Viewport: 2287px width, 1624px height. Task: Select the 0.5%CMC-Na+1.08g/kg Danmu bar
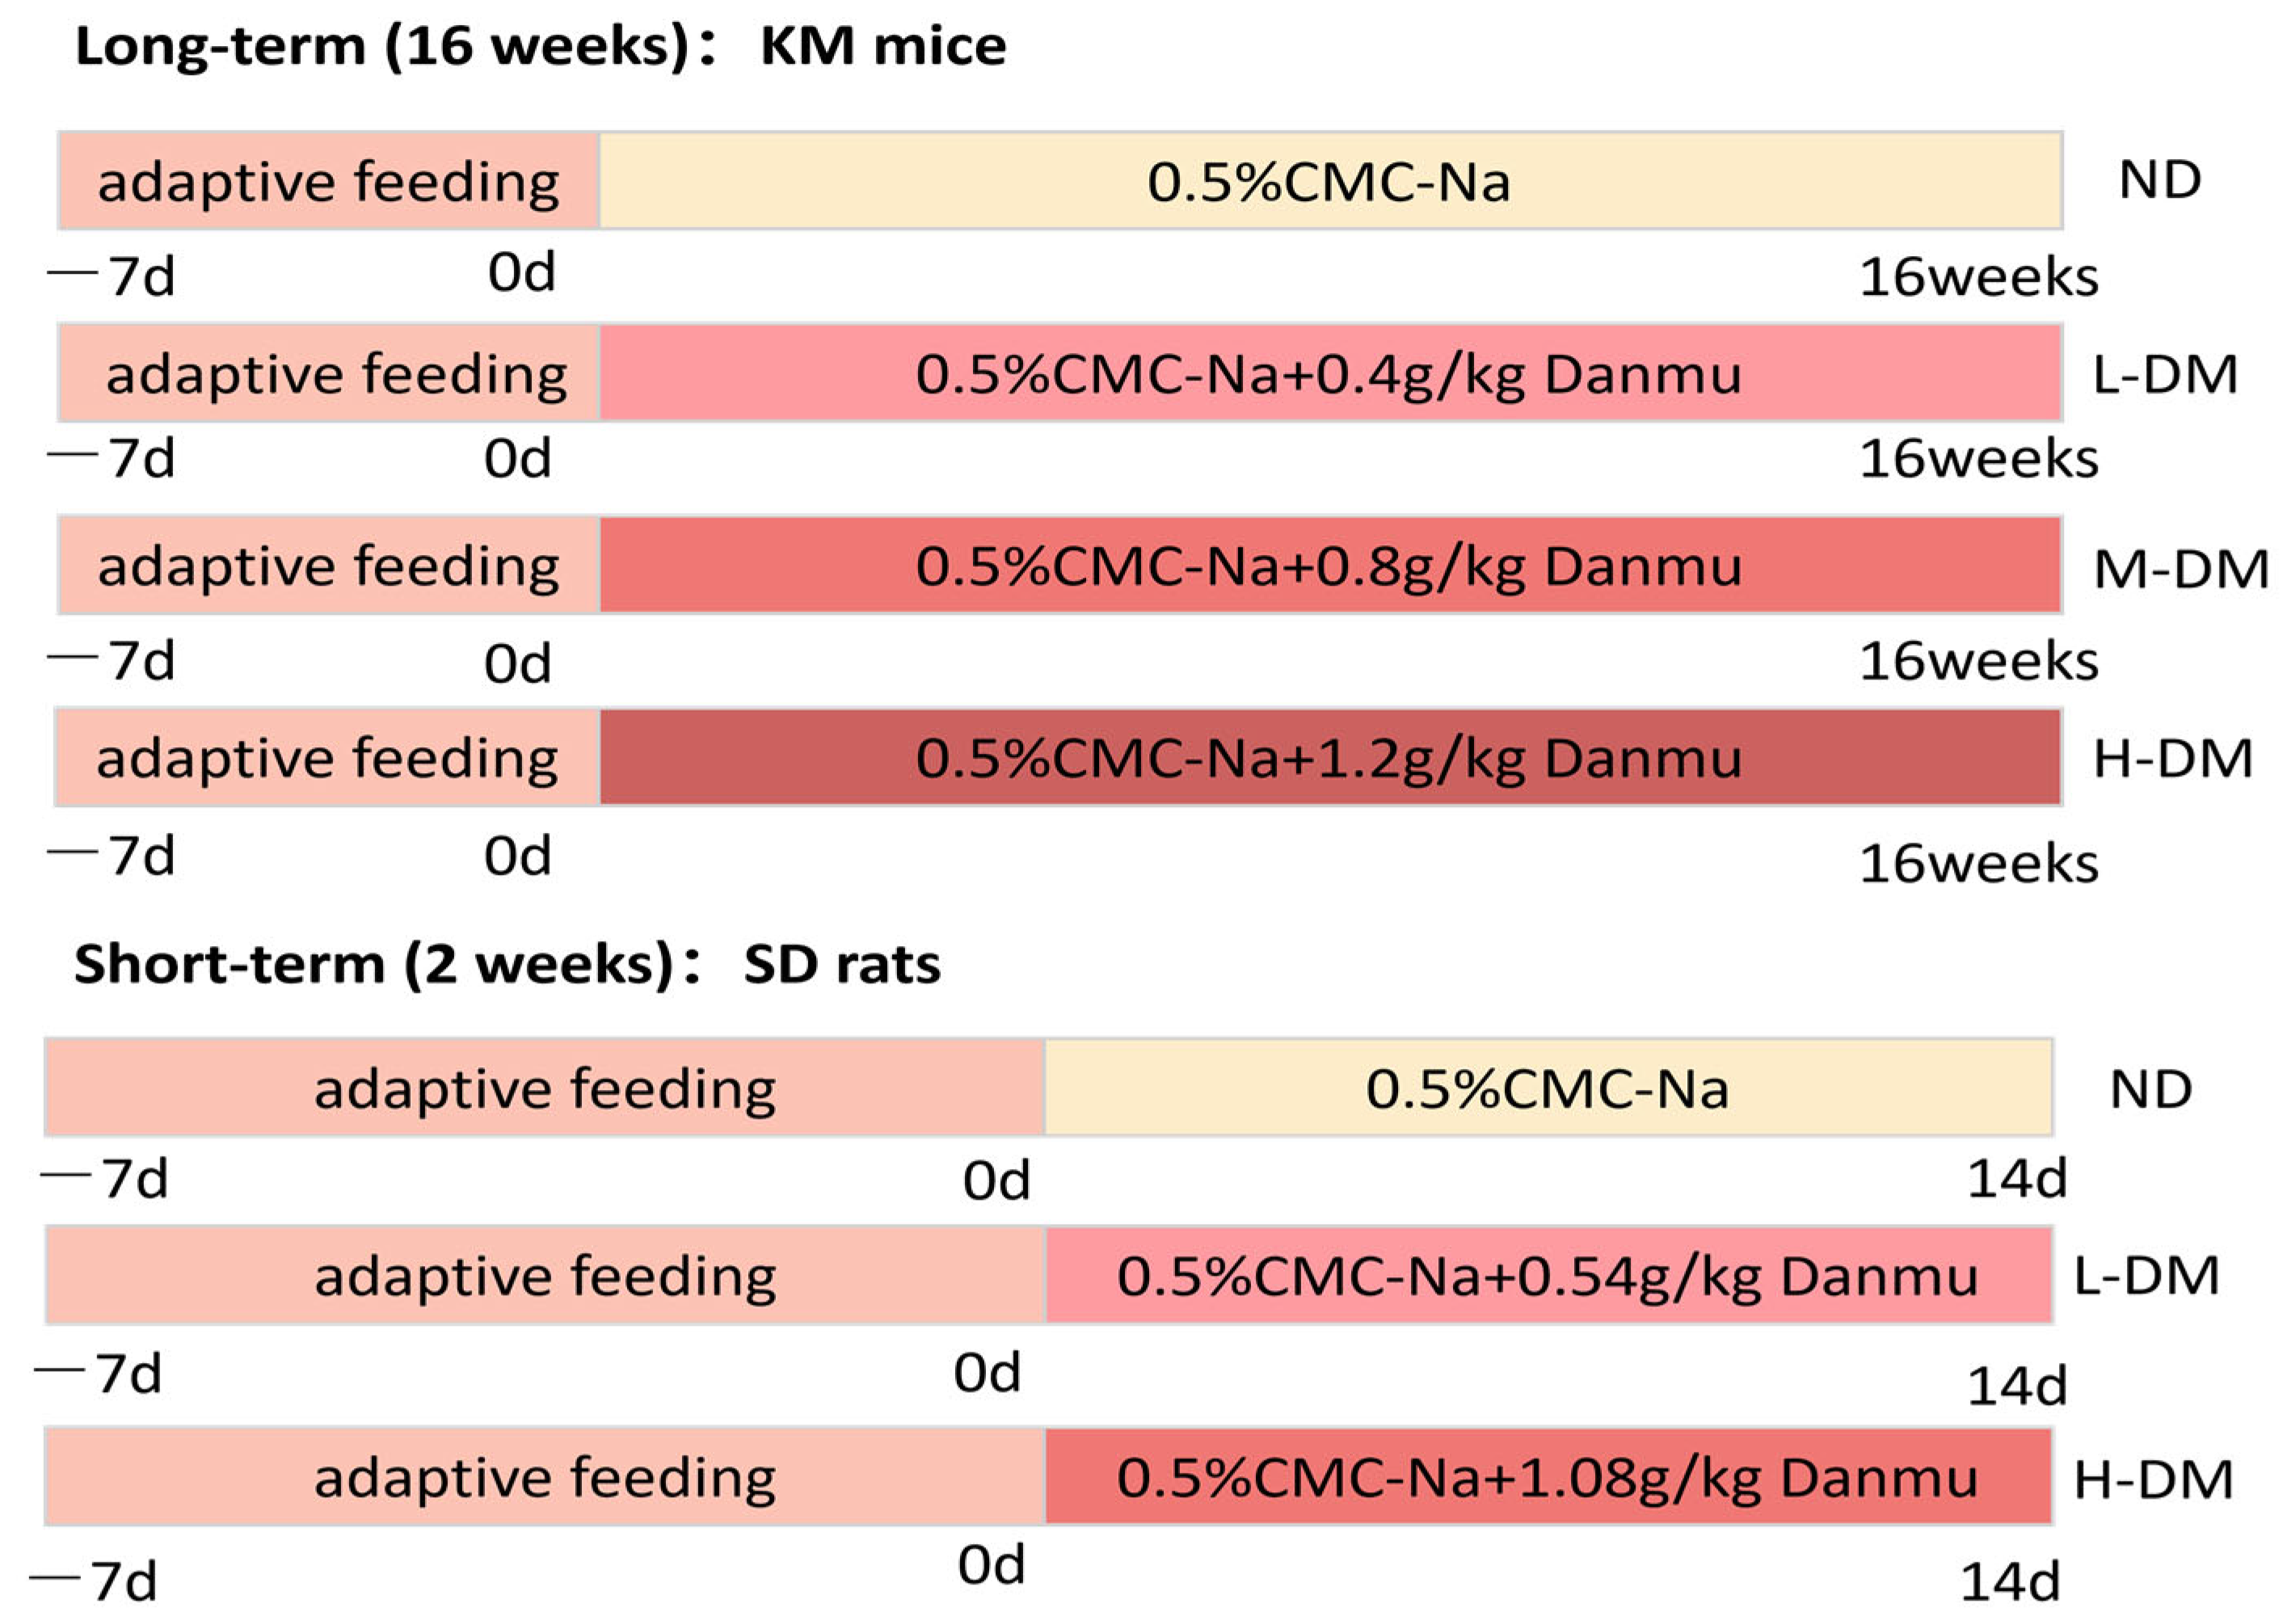[1547, 1478]
